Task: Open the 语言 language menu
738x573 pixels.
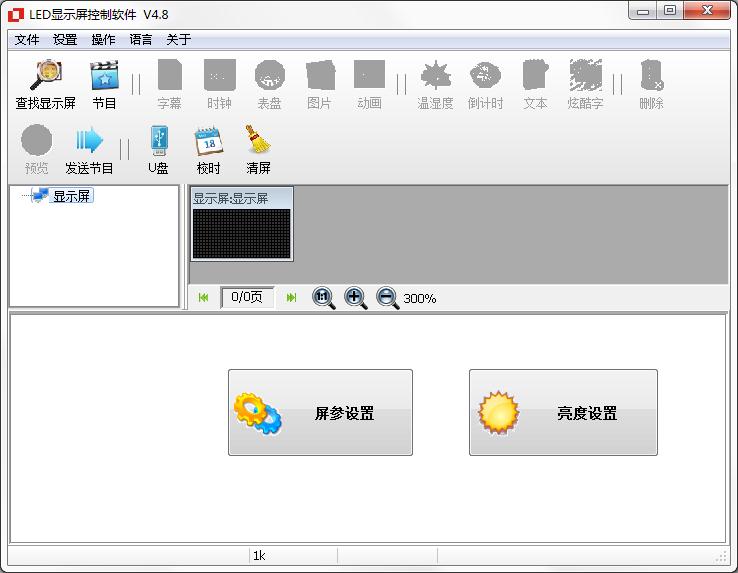Action: point(141,40)
